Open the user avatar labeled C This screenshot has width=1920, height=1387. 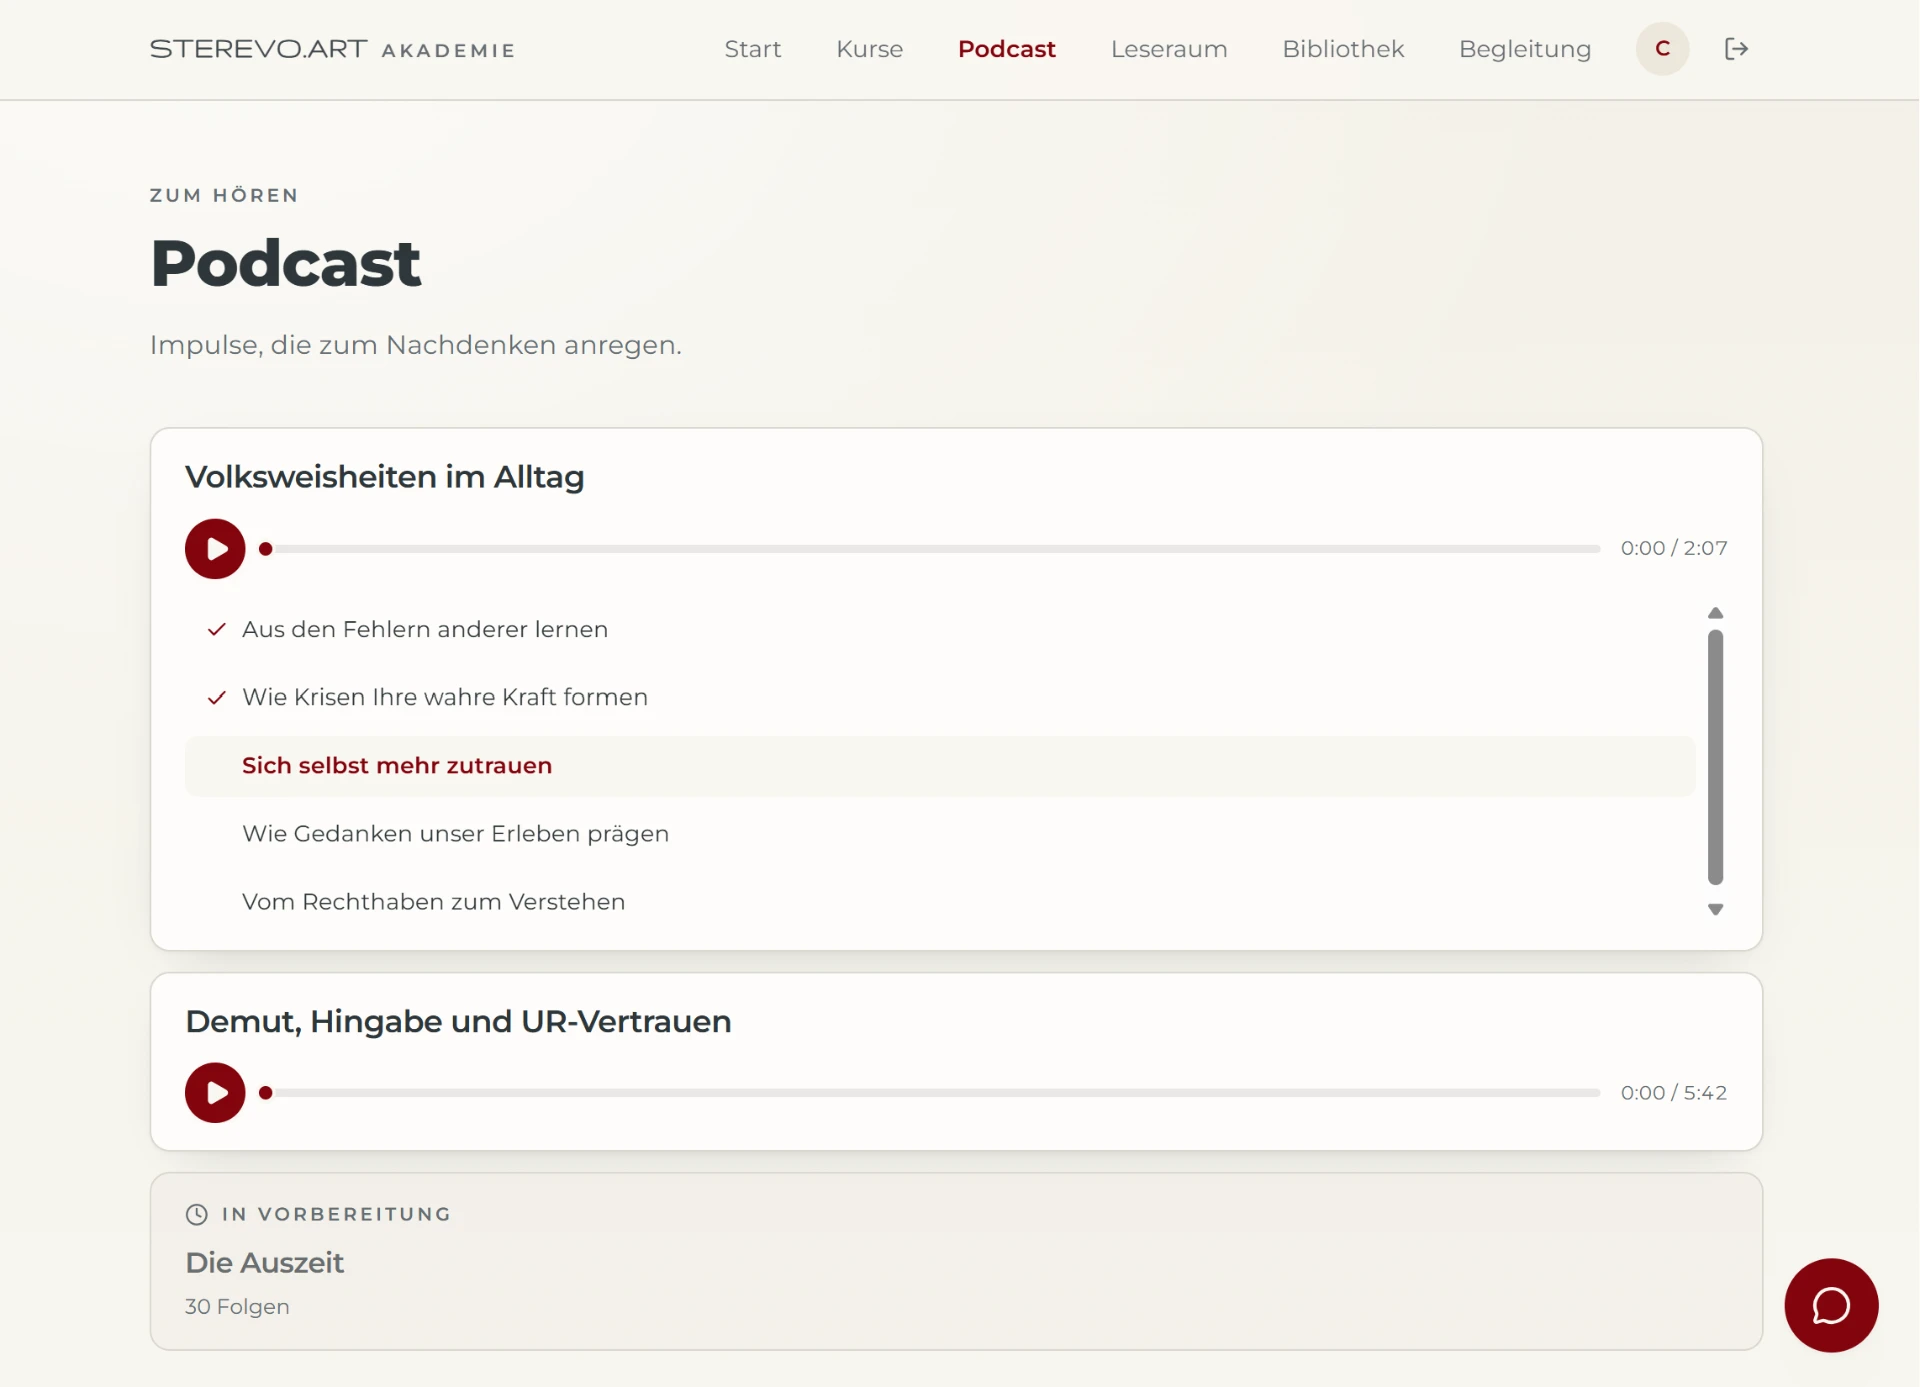pos(1662,49)
